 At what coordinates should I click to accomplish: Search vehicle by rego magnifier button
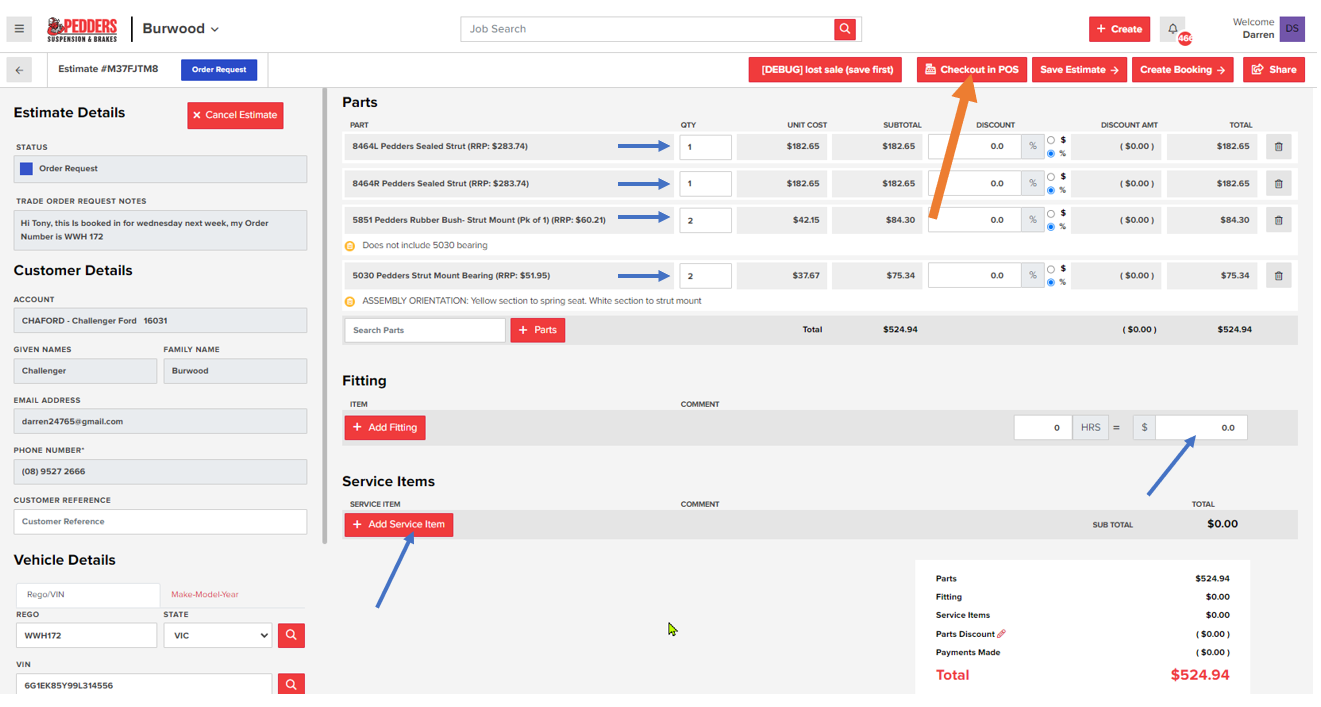[291, 635]
